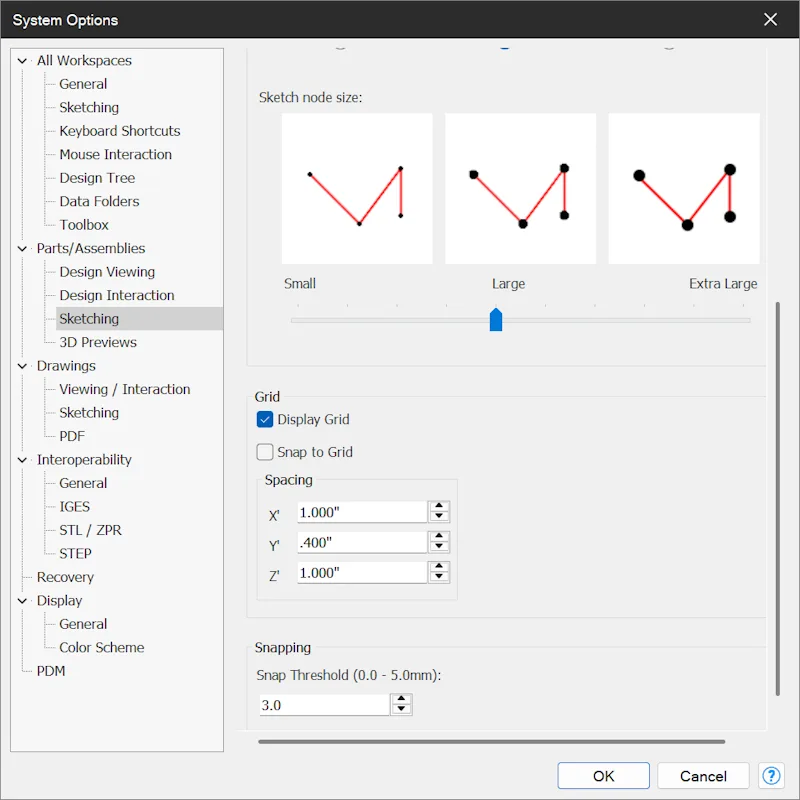Select IGES interoperability options
This screenshot has height=800, width=800.
[x=74, y=507]
